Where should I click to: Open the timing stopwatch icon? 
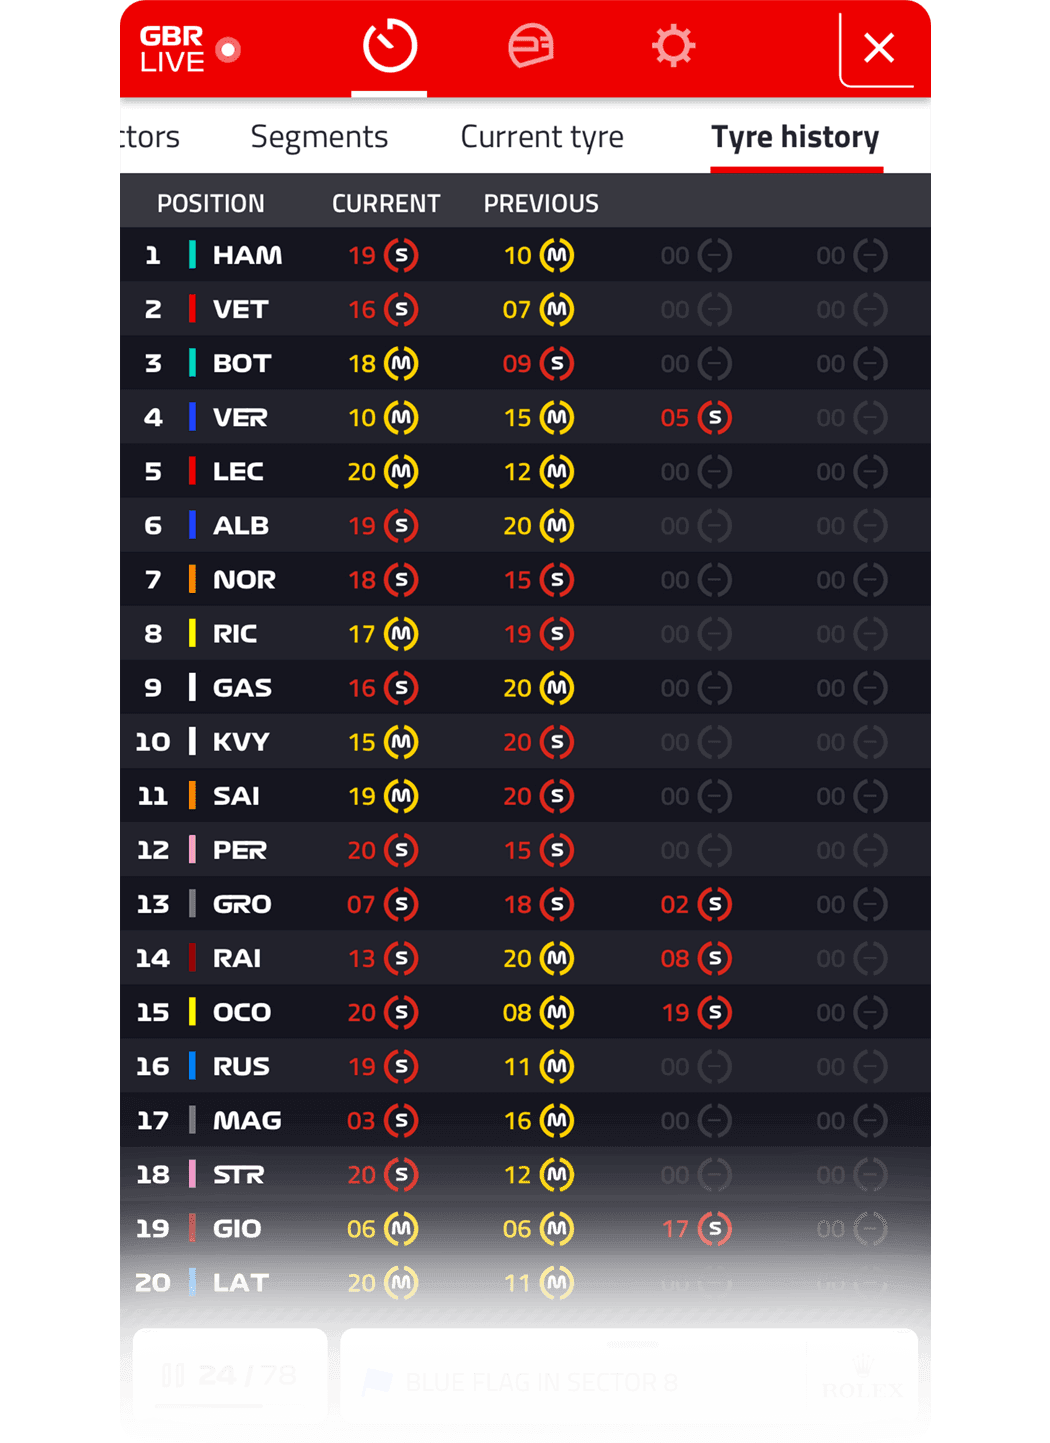(x=389, y=46)
